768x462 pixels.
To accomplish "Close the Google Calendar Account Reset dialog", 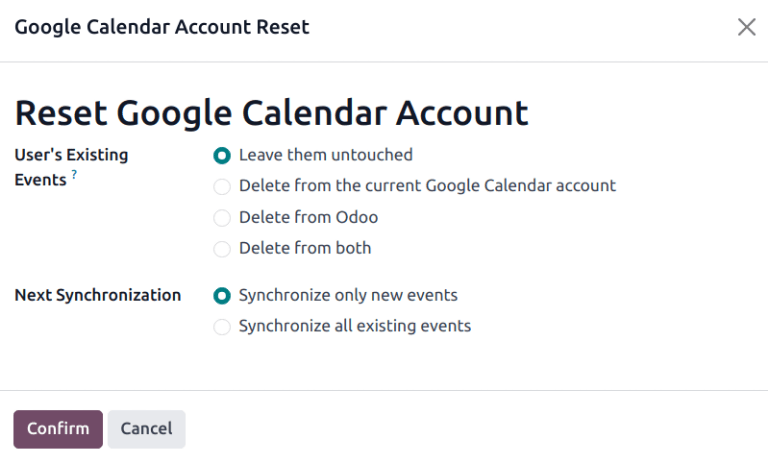I will (746, 28).
